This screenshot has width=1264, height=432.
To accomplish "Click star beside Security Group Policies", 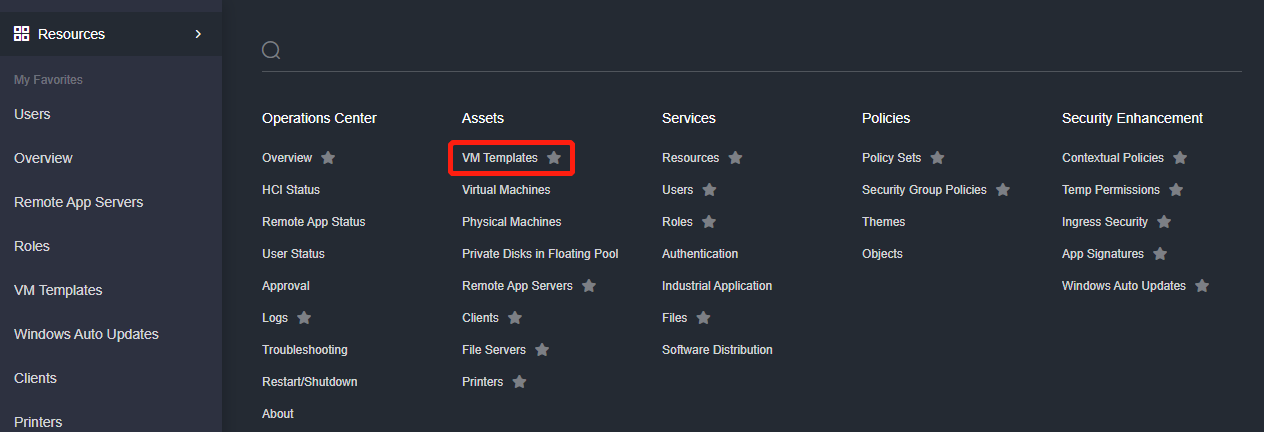I will pos(1003,190).
